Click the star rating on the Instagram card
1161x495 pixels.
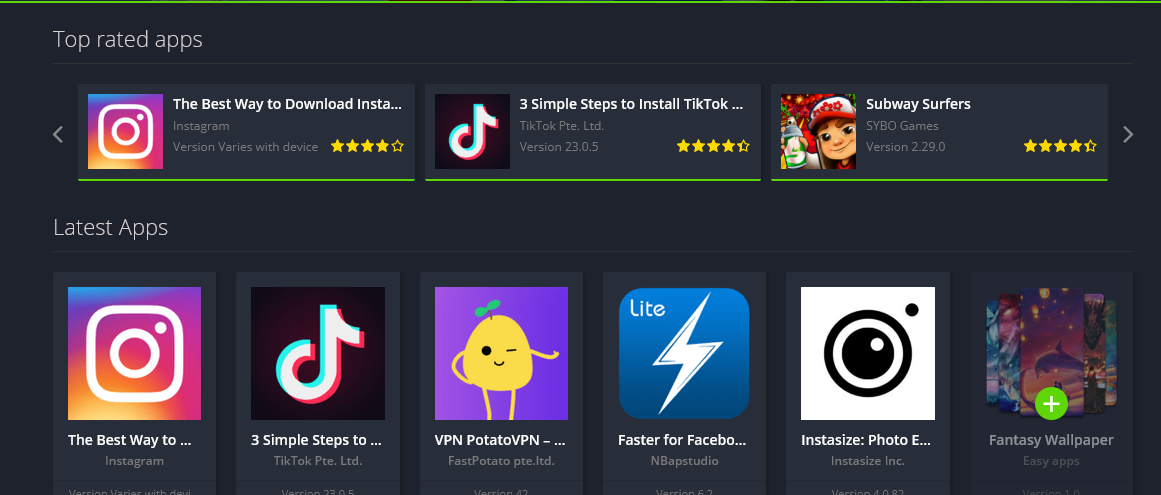(367, 147)
